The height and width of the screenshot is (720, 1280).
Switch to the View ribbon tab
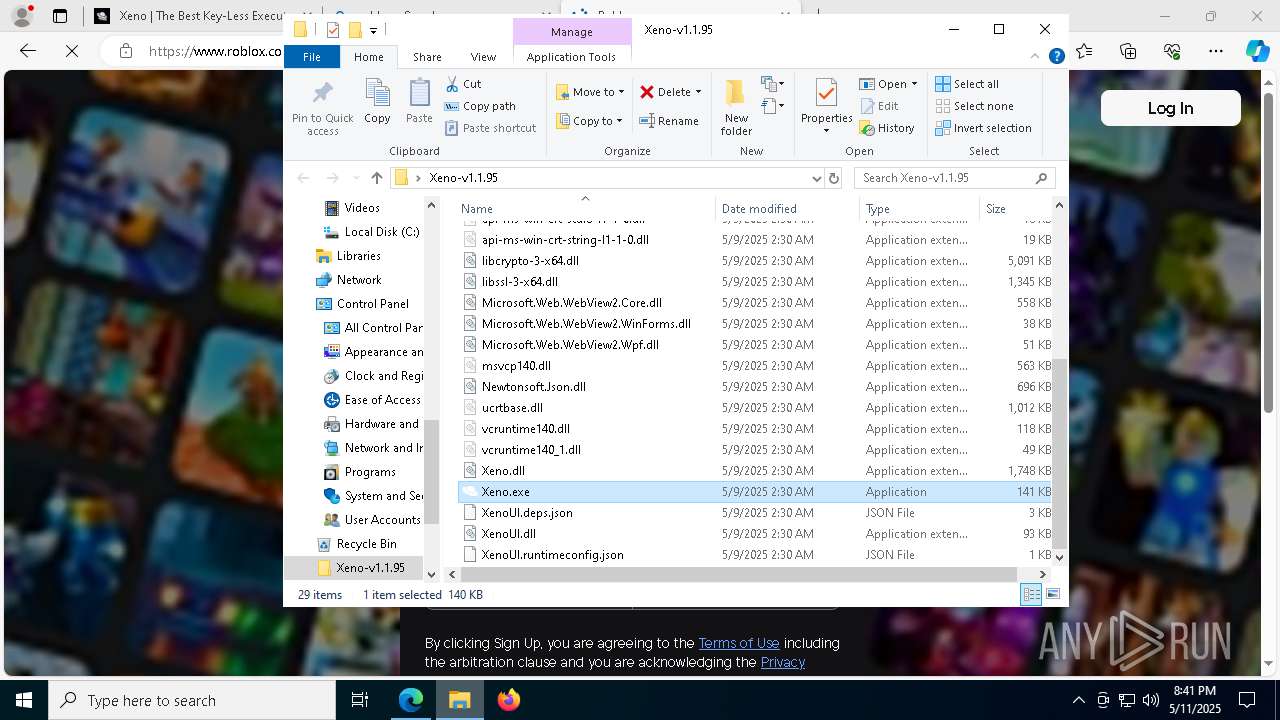483,57
